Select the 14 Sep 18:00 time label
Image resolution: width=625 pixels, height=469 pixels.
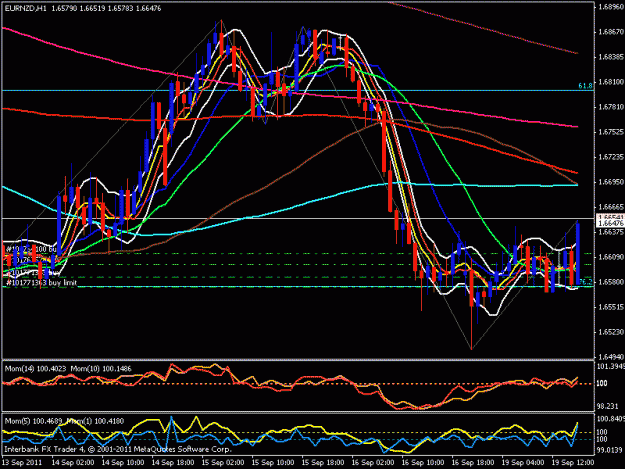click(x=173, y=463)
